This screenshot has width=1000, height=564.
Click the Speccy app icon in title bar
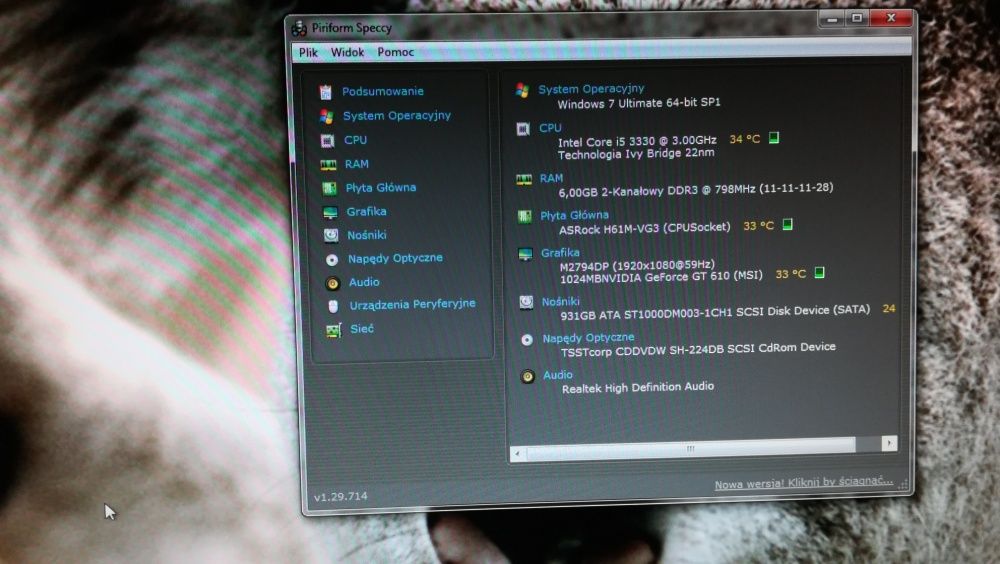[298, 29]
